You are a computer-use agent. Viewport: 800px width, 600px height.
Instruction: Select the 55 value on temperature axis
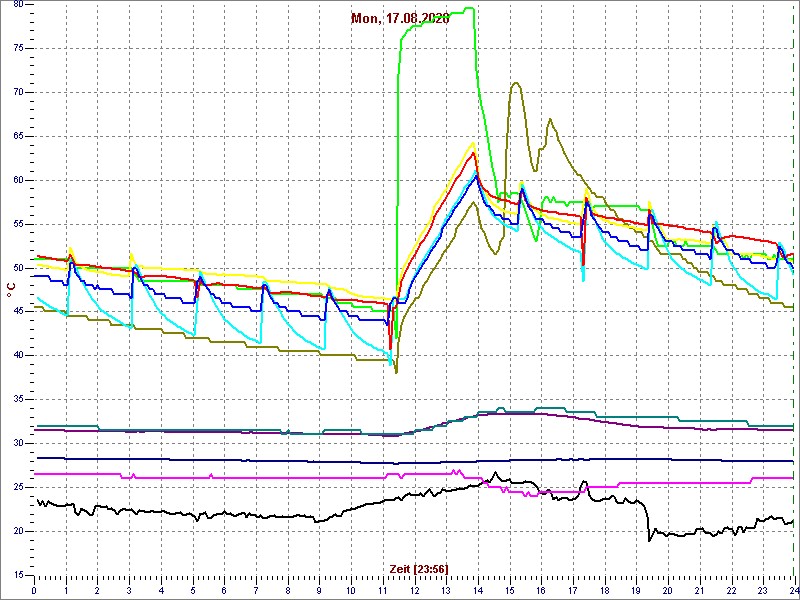pyautogui.click(x=18, y=224)
